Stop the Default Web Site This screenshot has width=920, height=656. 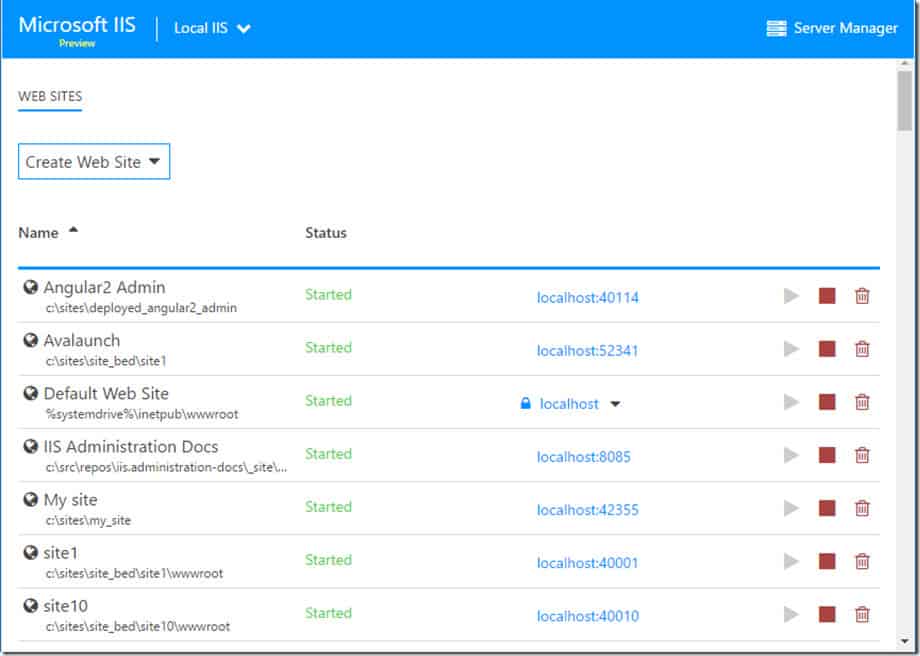[x=827, y=402]
